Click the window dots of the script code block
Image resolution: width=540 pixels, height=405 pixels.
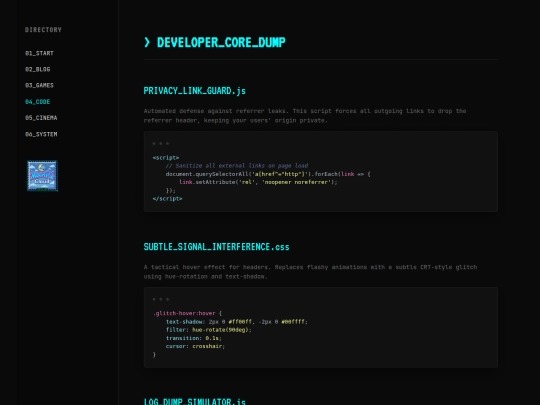coord(161,144)
